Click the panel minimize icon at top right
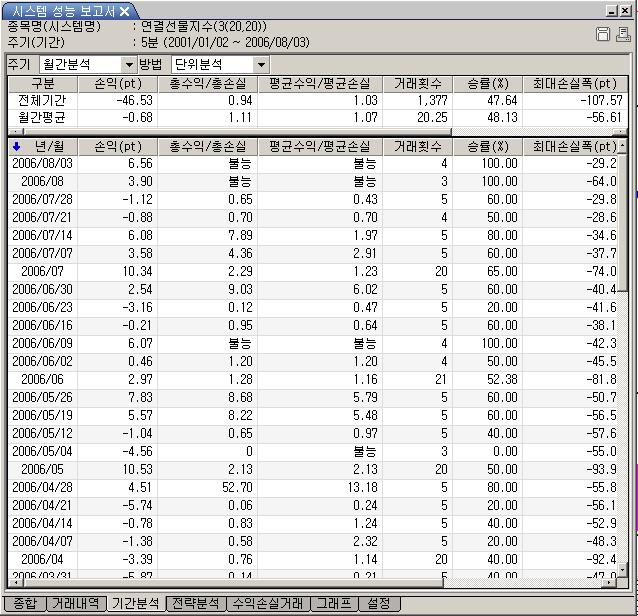The width and height of the screenshot is (638, 616). pyautogui.click(x=612, y=11)
